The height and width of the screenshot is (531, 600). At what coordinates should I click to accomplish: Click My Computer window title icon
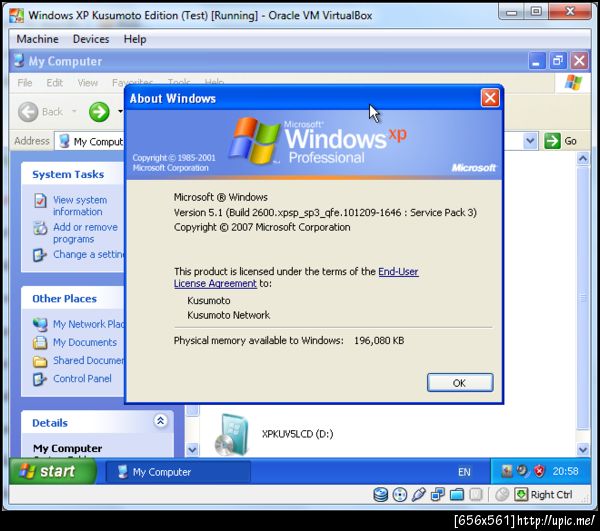(18, 60)
